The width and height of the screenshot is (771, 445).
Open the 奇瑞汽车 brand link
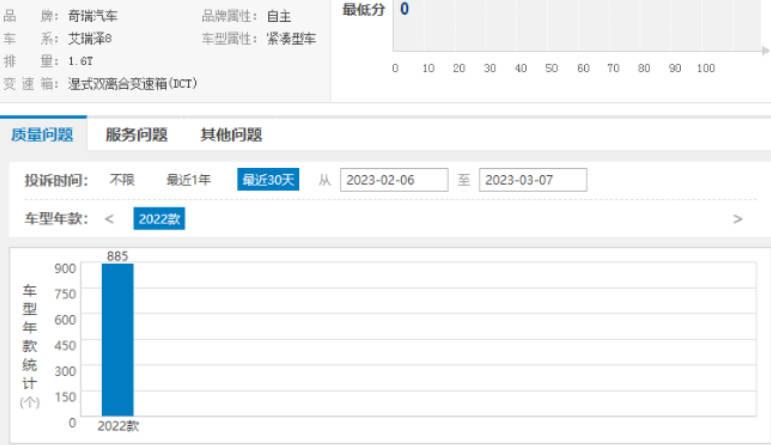95,17
